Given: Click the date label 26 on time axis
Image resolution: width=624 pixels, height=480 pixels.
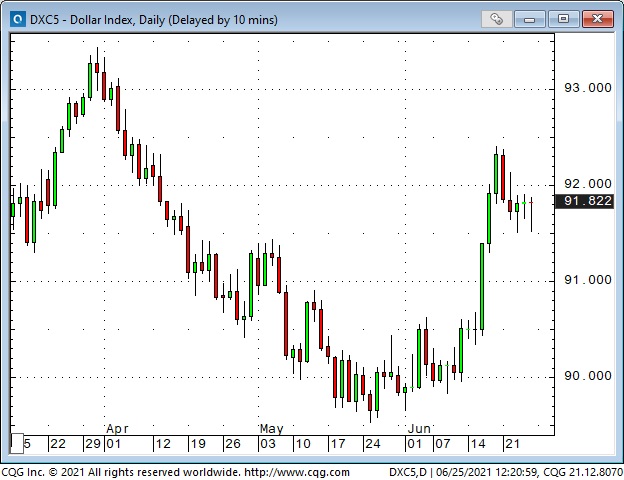Looking at the screenshot, I should 233,443.
